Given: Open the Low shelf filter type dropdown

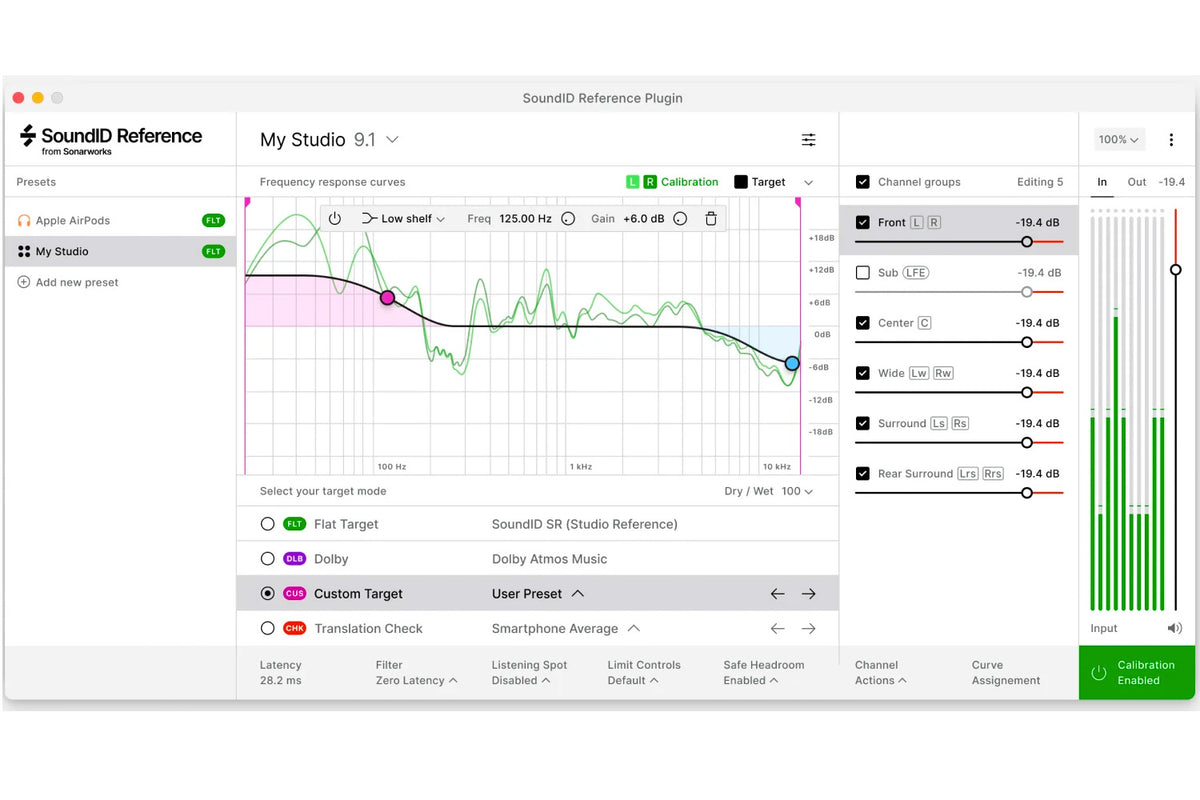Looking at the screenshot, I should point(403,218).
